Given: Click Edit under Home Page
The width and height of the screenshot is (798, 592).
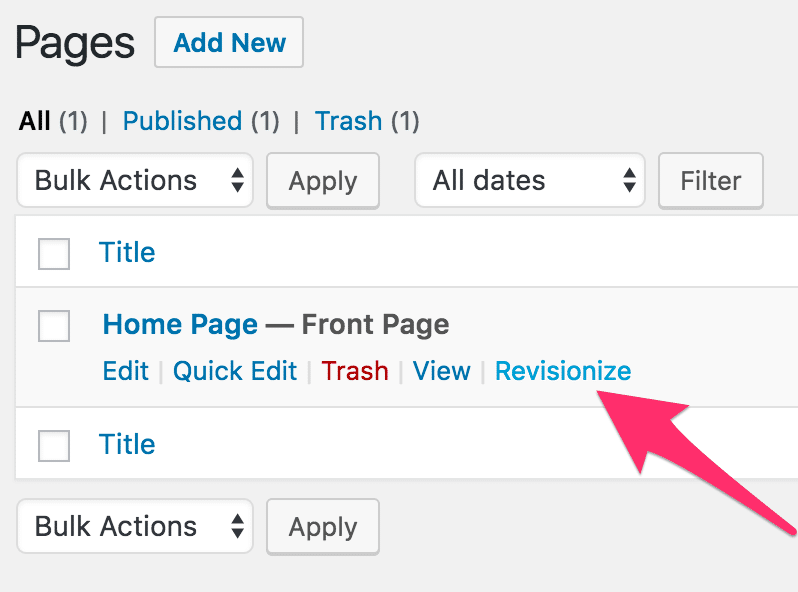Looking at the screenshot, I should click(125, 371).
